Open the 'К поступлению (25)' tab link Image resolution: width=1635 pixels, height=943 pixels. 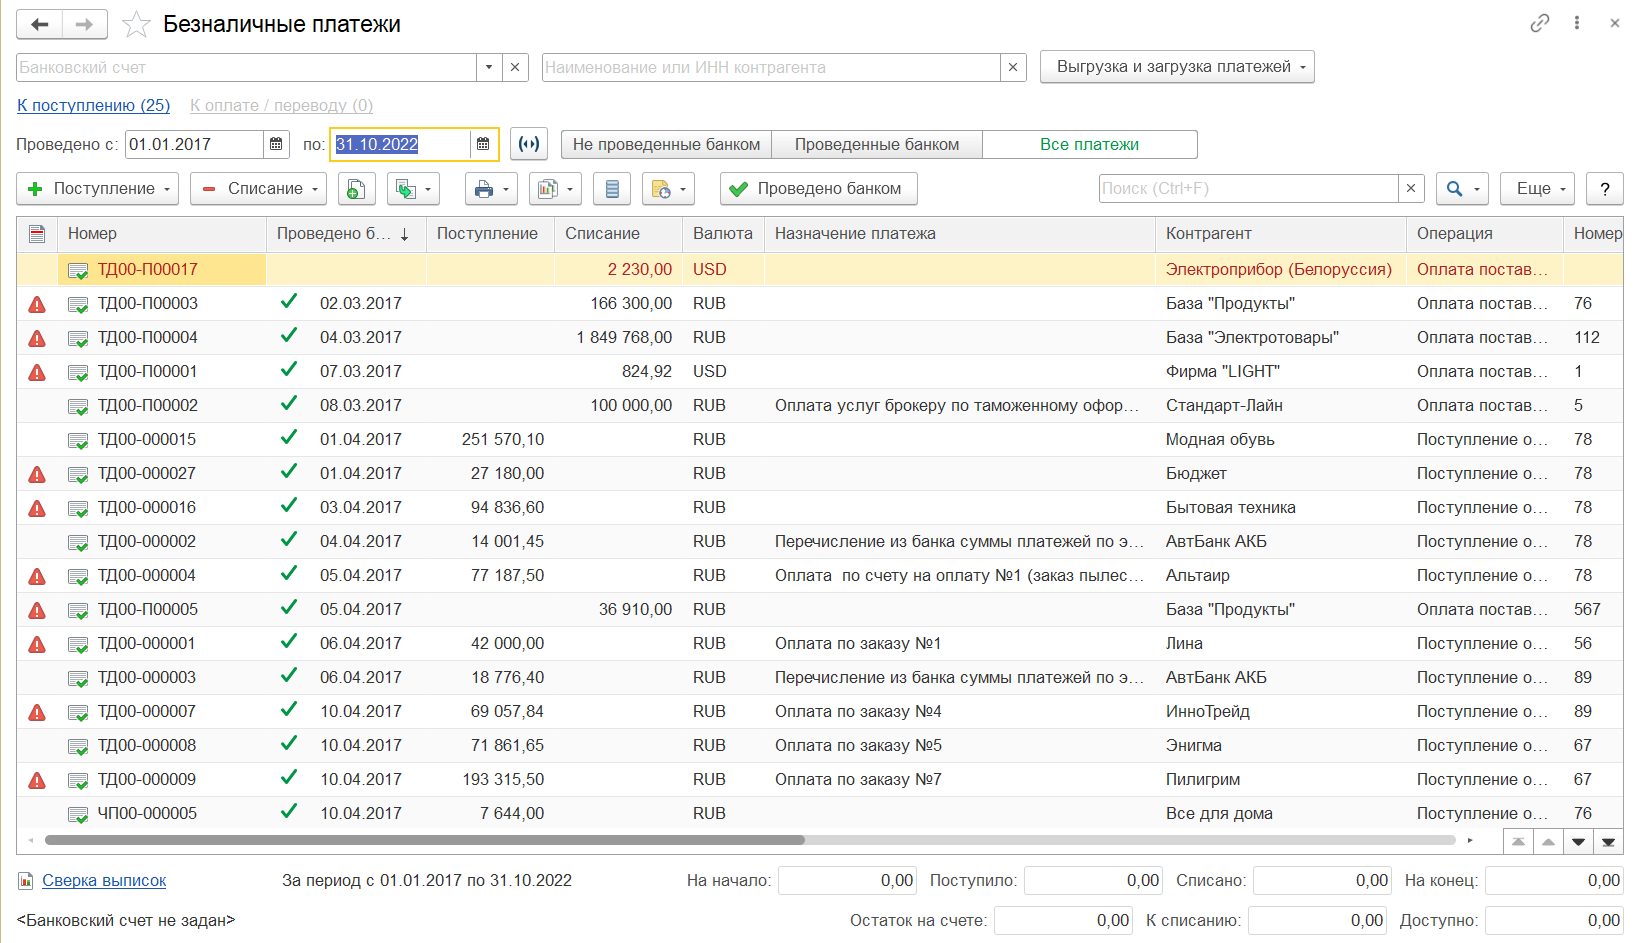[93, 105]
